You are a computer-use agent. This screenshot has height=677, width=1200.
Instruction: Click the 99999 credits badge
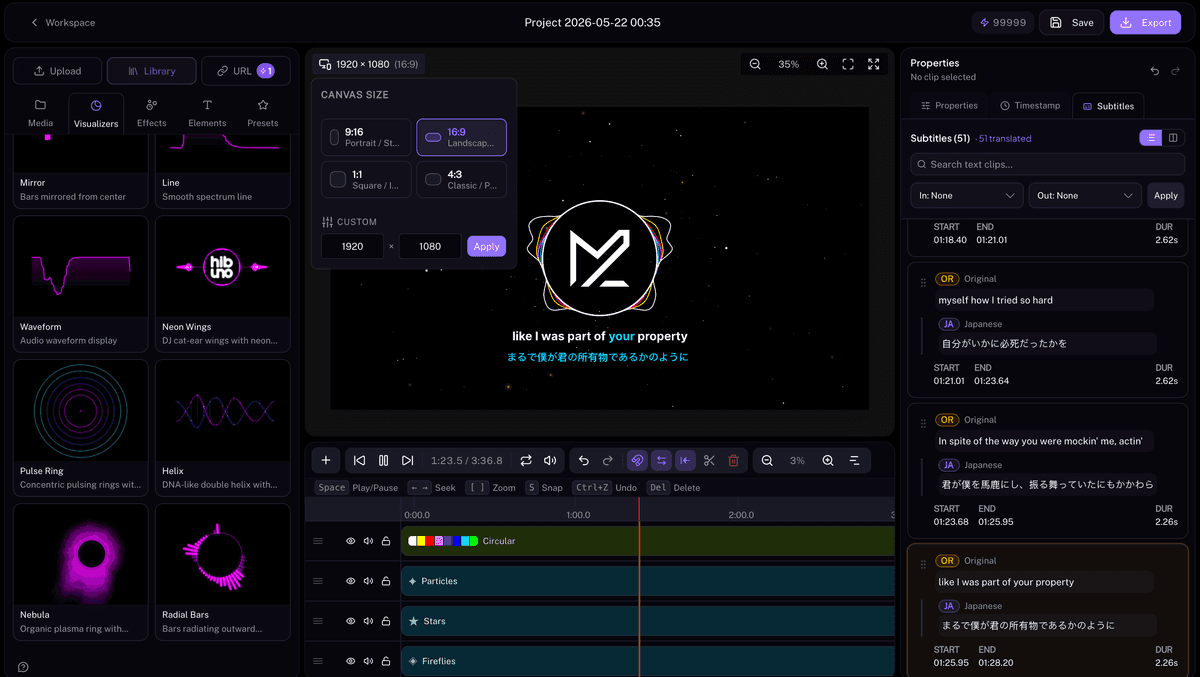[x=1002, y=22]
